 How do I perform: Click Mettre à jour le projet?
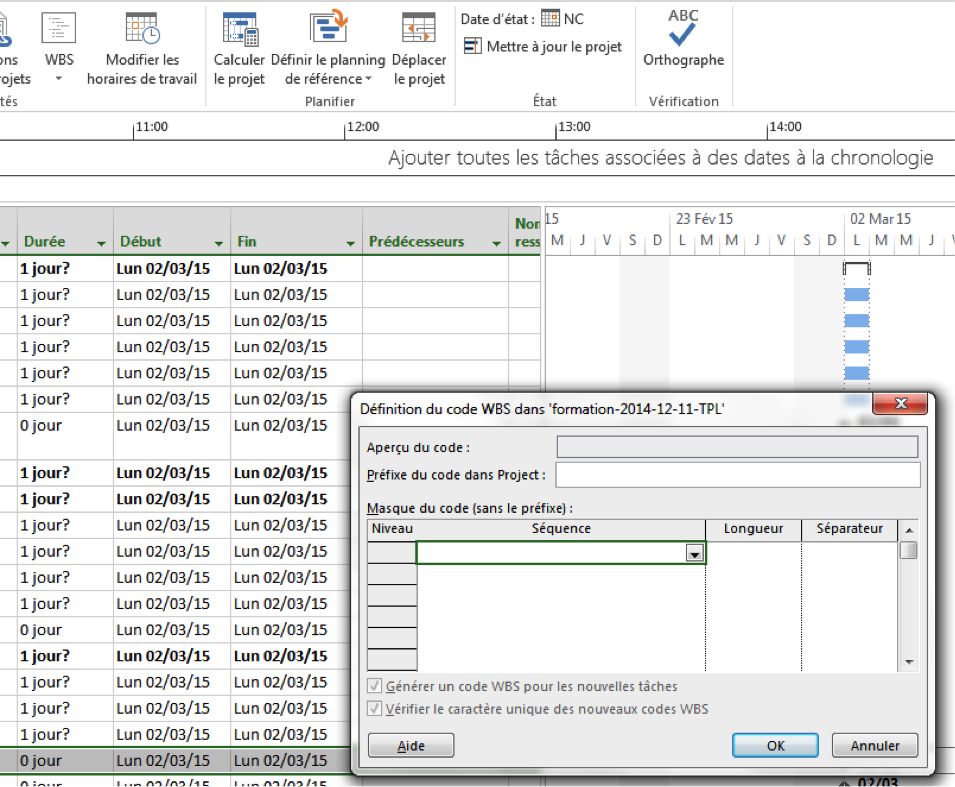[x=543, y=46]
